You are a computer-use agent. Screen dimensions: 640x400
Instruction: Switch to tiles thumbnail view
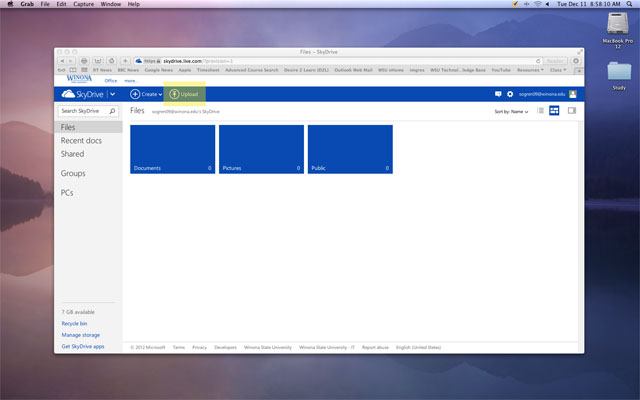coord(553,111)
